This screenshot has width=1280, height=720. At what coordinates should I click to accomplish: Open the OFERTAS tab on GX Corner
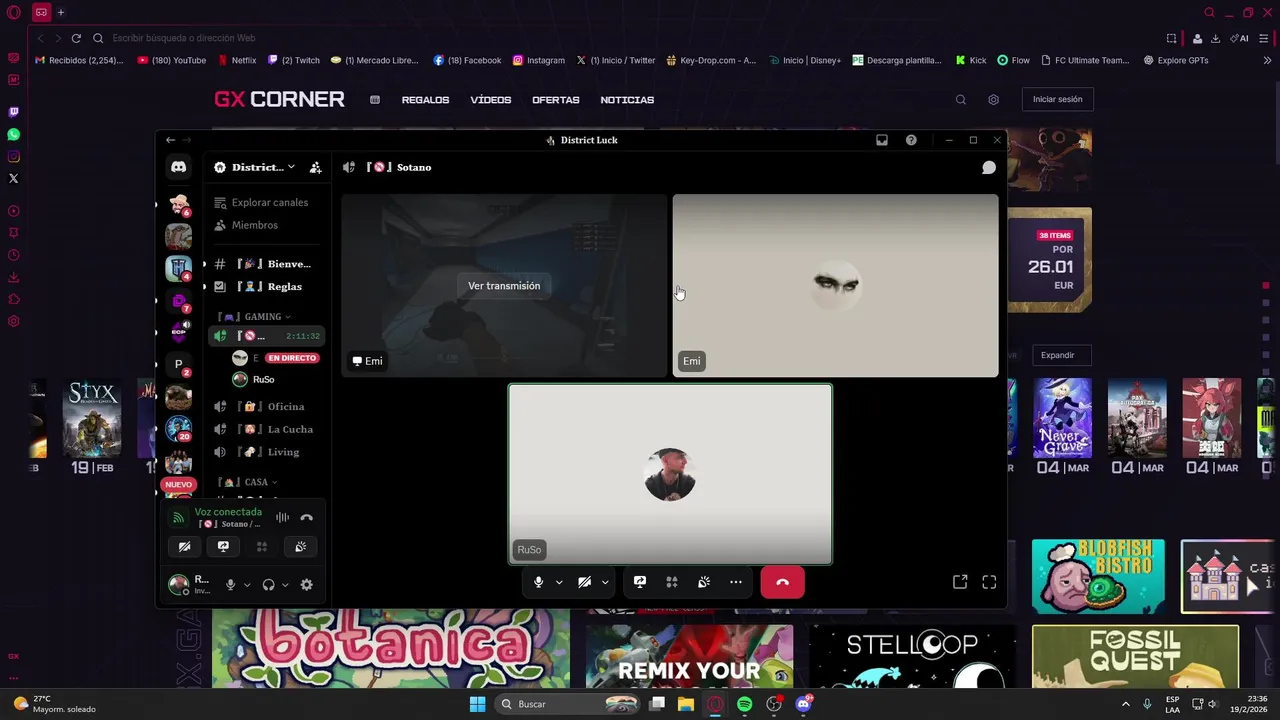pos(556,100)
